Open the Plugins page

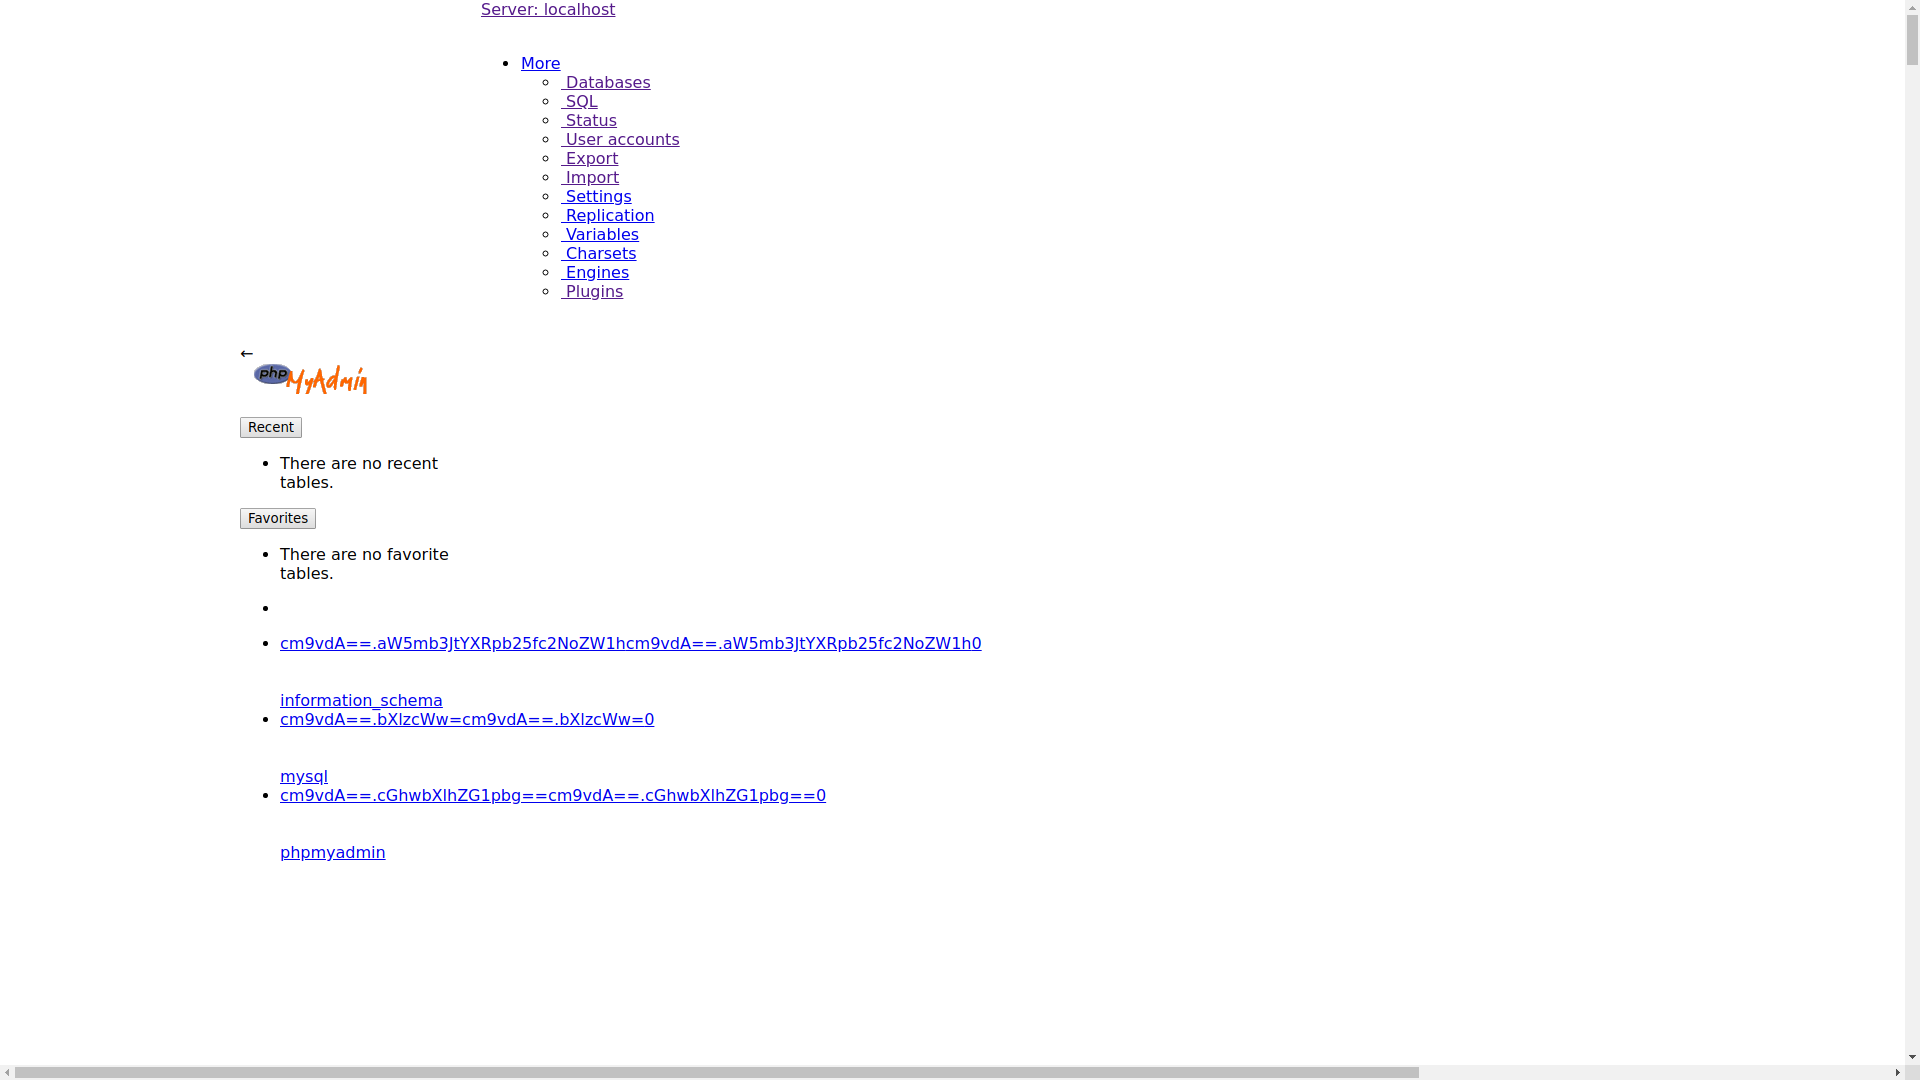coord(592,291)
